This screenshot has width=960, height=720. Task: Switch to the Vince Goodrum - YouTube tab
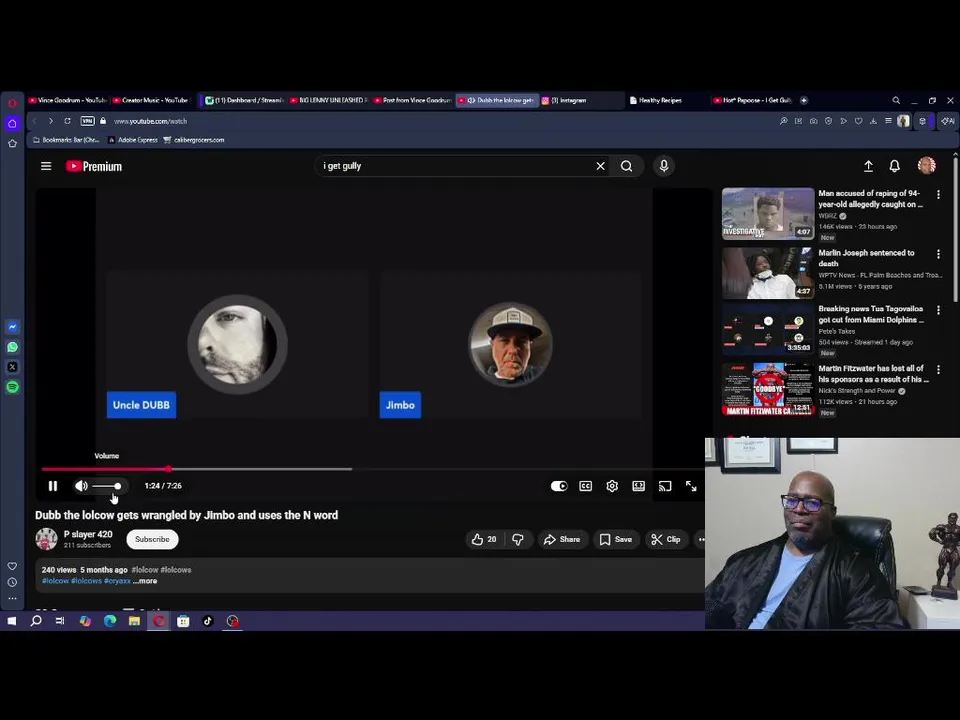pos(67,100)
